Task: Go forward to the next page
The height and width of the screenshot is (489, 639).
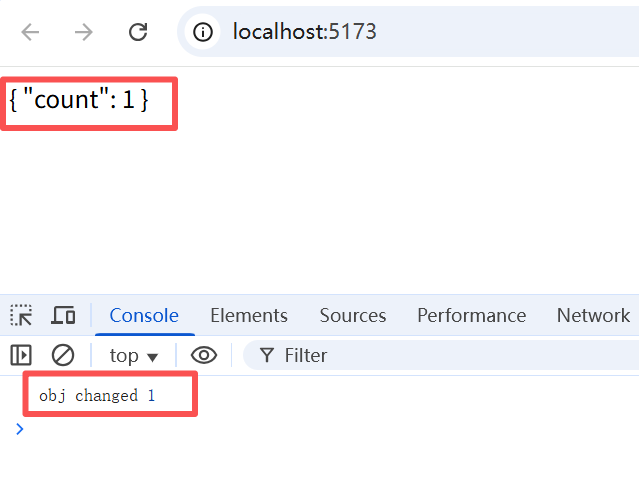Action: coord(84,32)
